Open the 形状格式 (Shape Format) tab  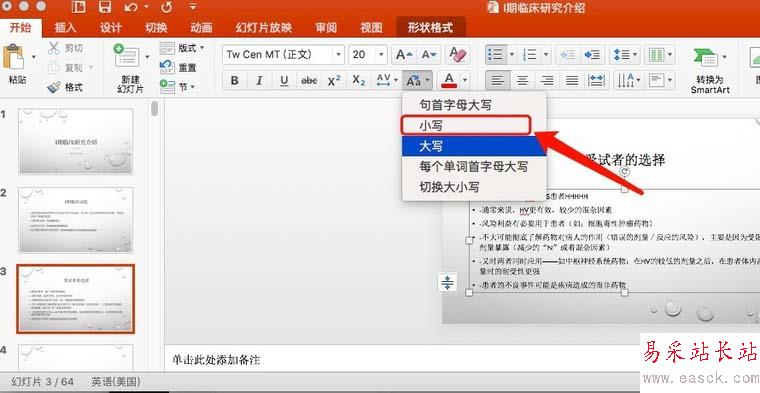tap(430, 28)
